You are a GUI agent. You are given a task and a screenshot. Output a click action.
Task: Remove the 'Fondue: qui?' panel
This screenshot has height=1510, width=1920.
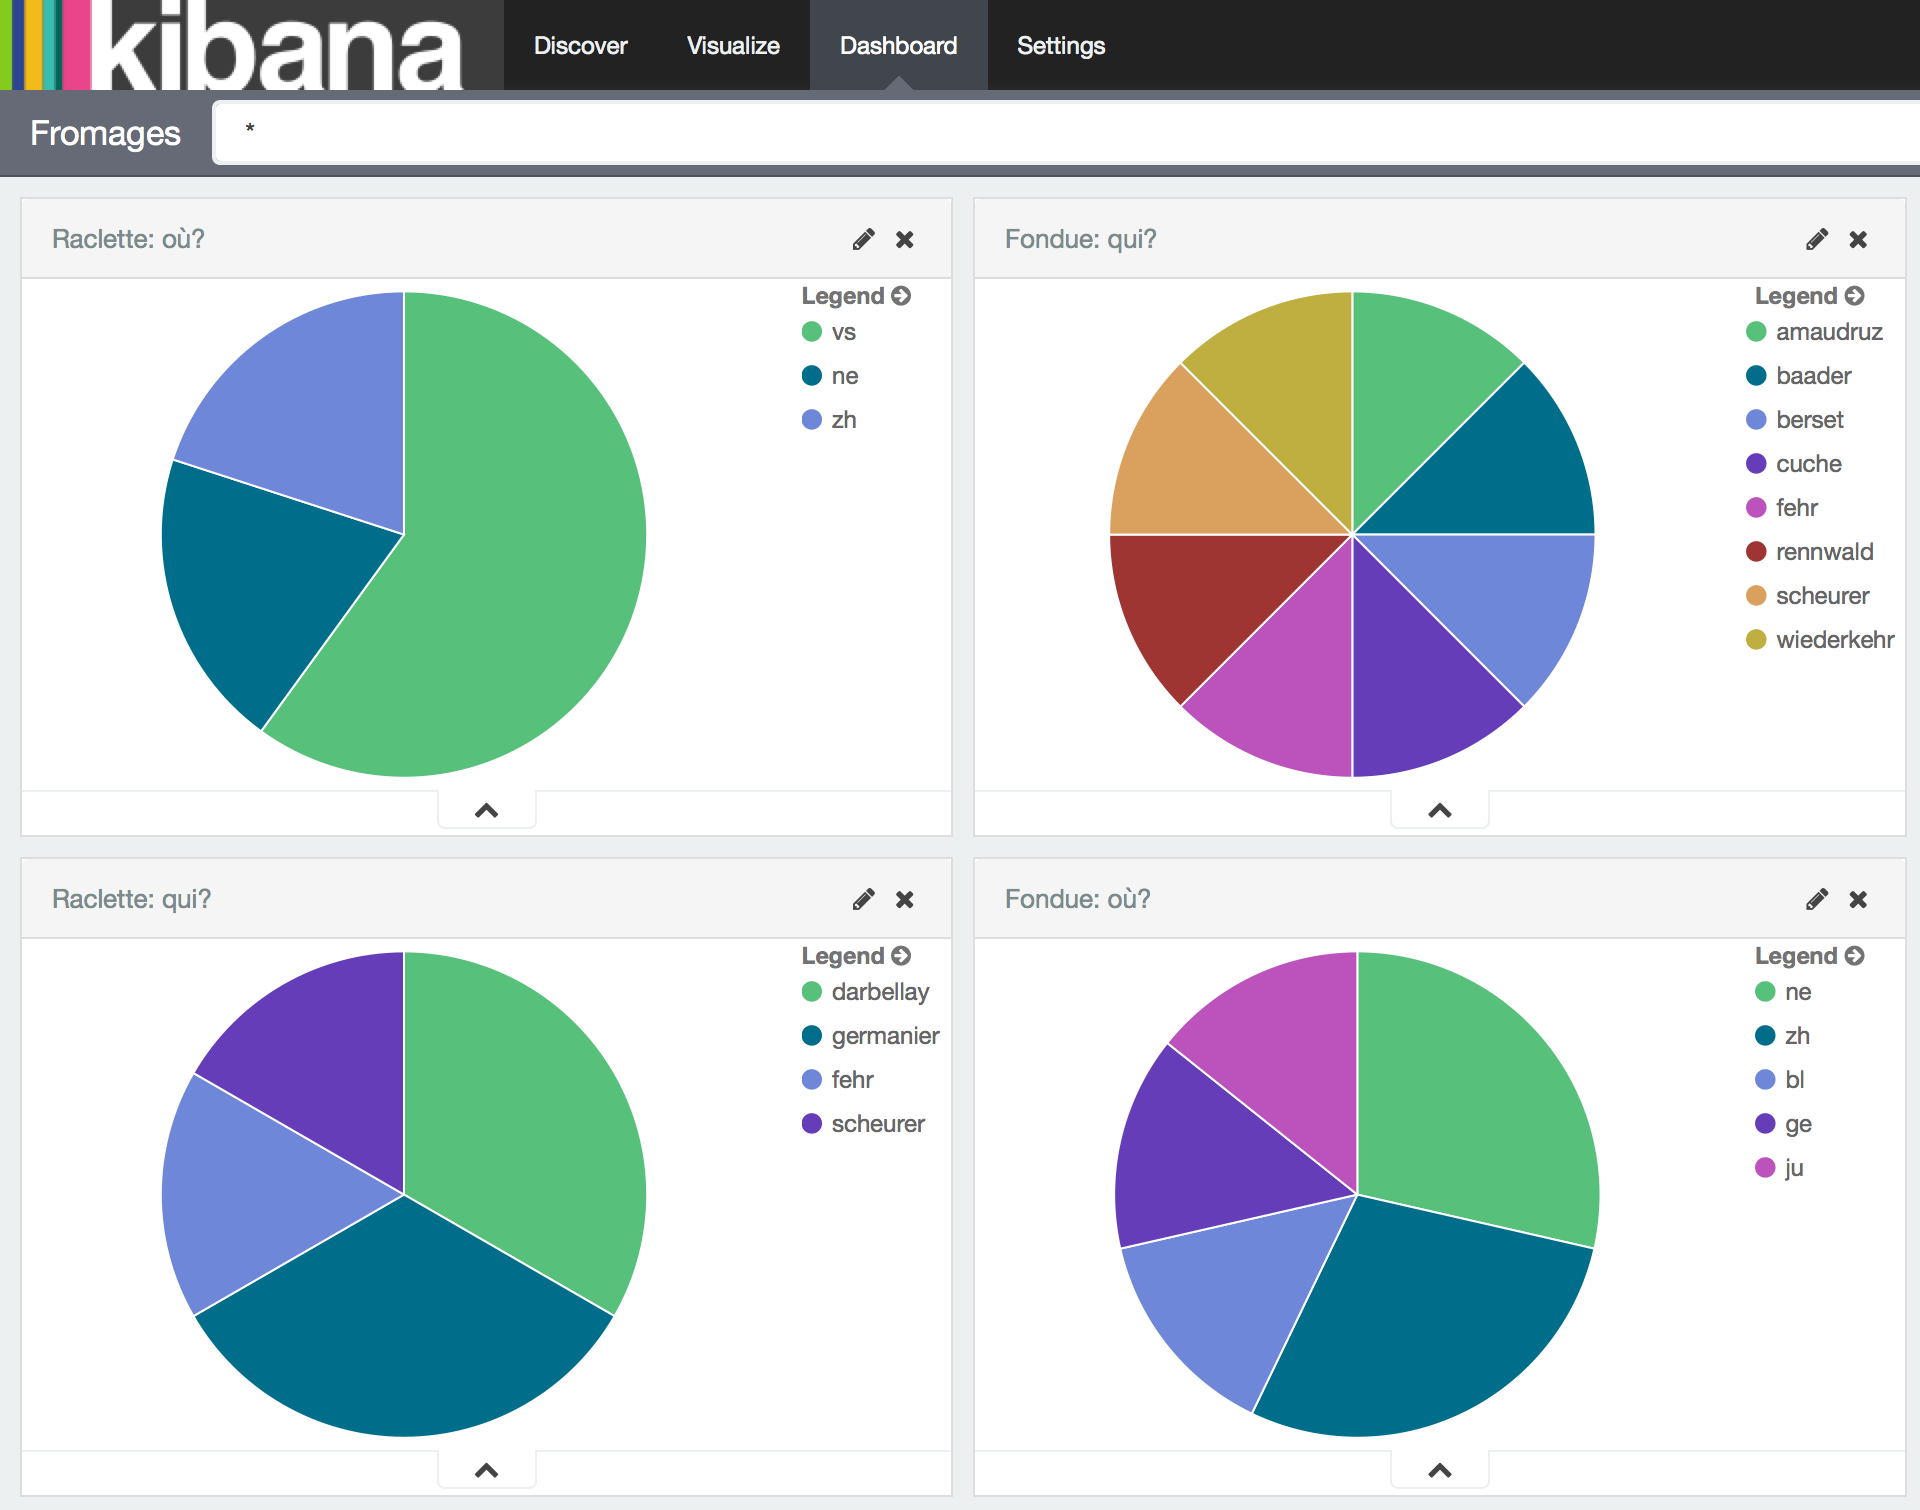click(x=1857, y=239)
